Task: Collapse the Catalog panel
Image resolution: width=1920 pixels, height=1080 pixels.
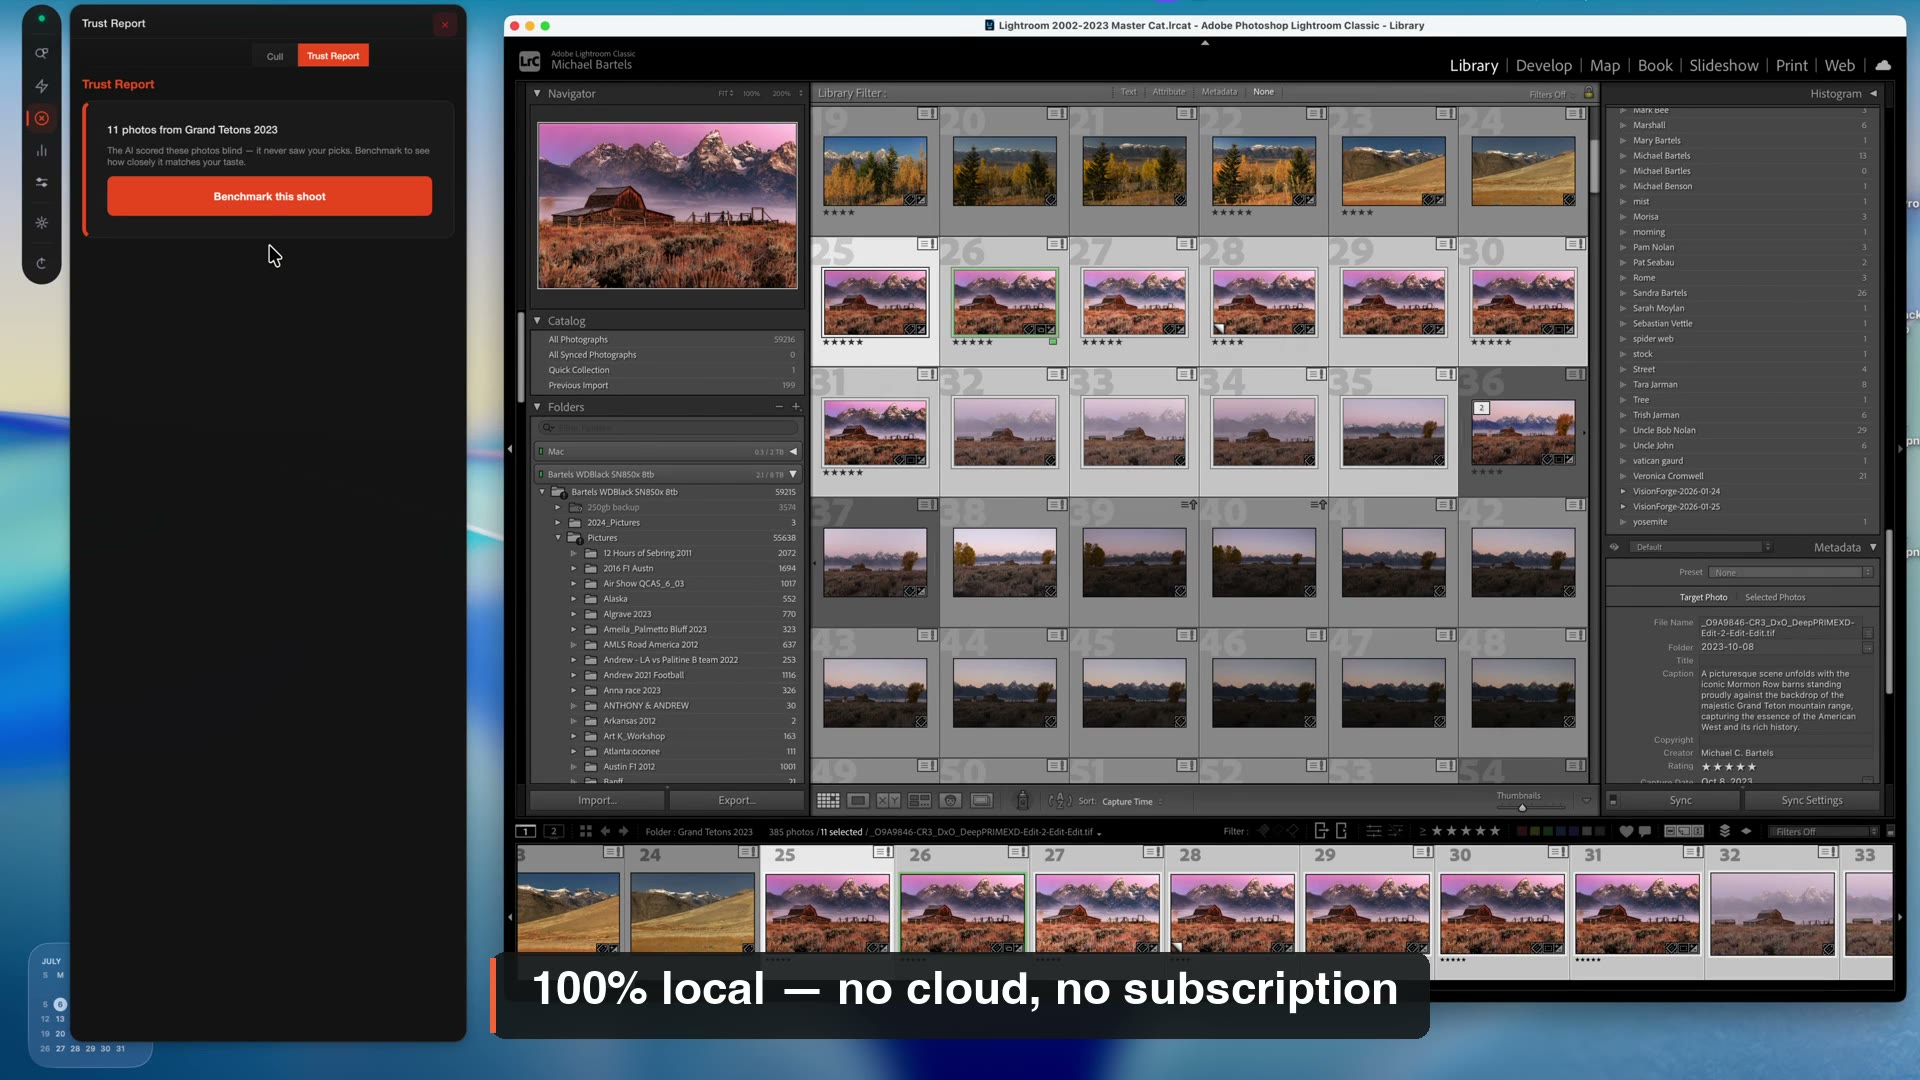Action: tap(537, 321)
